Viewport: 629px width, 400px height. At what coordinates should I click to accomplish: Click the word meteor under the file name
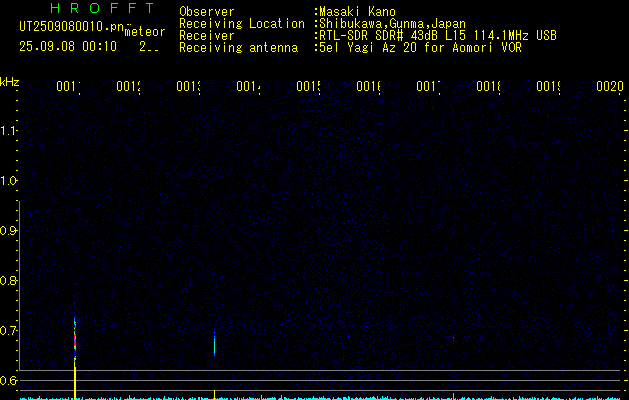(x=145, y=32)
